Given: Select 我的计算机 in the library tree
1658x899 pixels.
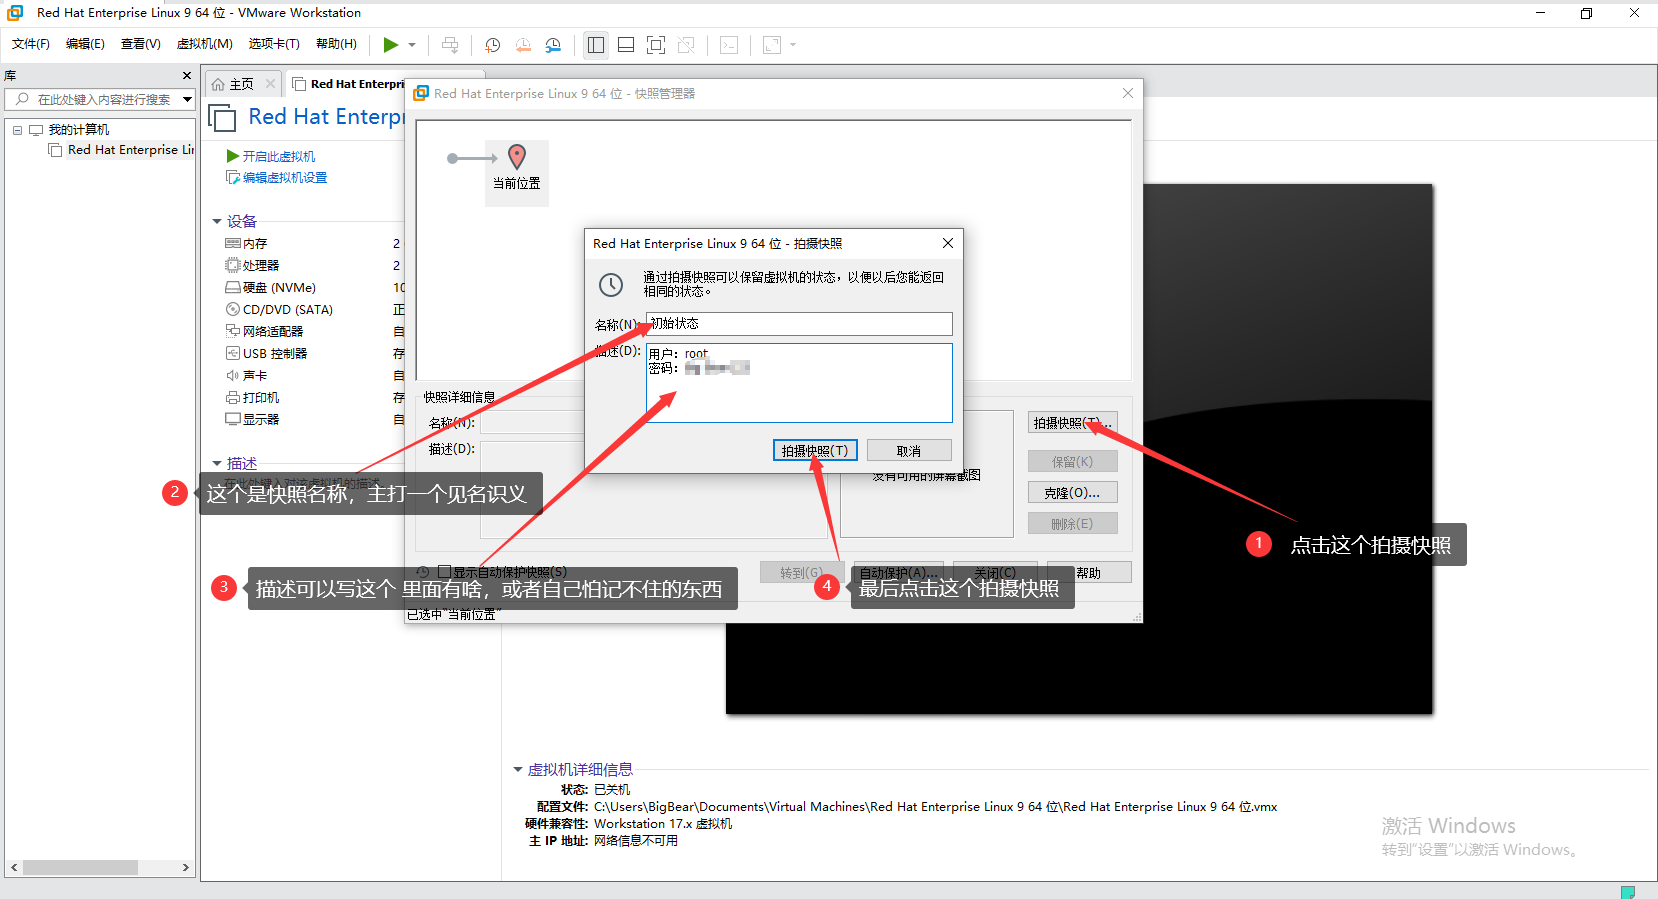Looking at the screenshot, I should 79,130.
